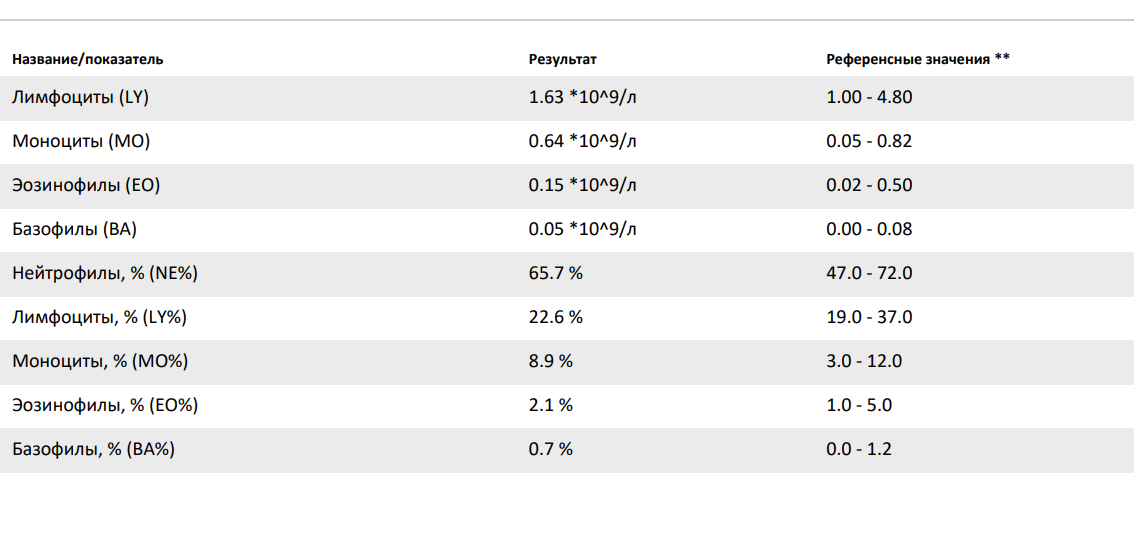
Task: Click the Эозинофилы (EO) row label
Action: pos(86,185)
